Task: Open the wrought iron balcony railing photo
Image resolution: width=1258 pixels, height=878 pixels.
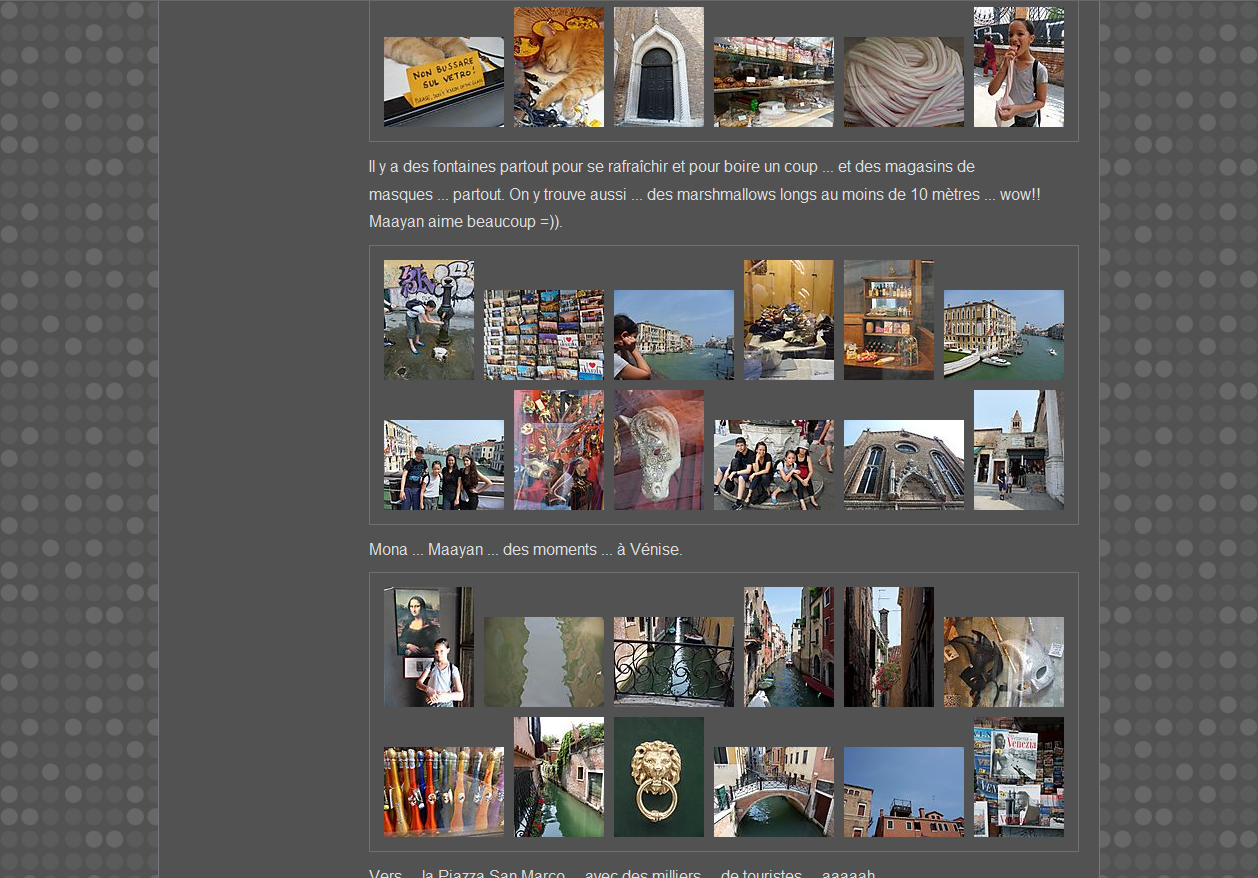Action: (673, 662)
